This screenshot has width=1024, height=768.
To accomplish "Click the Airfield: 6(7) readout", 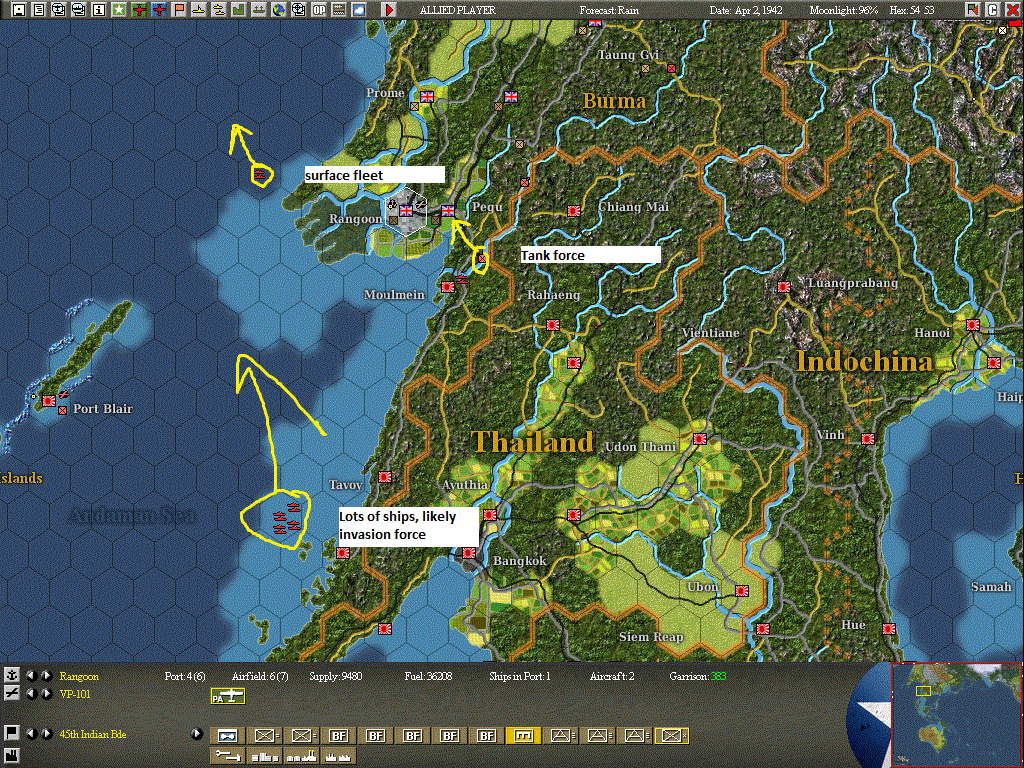I will (x=260, y=676).
